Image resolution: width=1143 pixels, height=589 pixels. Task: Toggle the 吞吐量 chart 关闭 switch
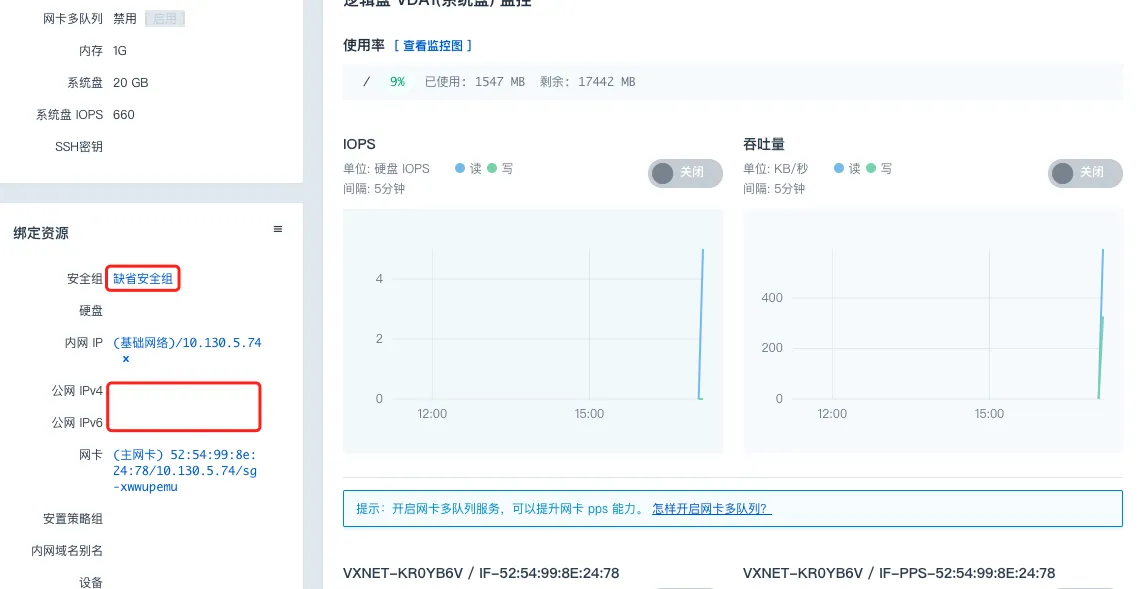click(x=1085, y=173)
